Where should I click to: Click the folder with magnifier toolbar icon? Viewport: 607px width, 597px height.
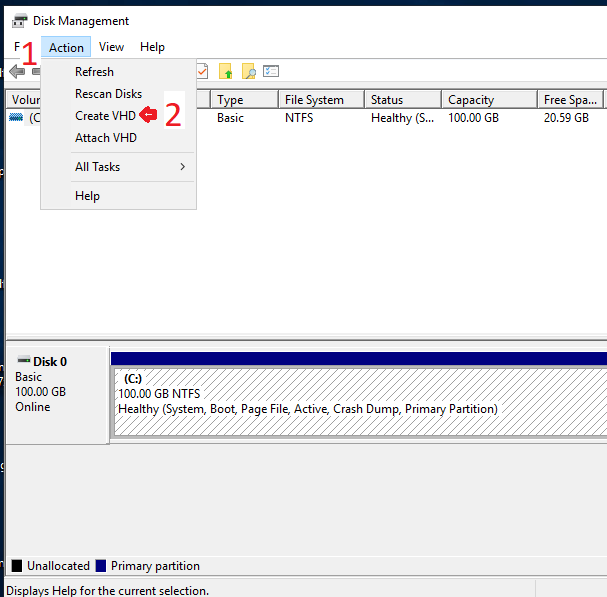tap(249, 71)
